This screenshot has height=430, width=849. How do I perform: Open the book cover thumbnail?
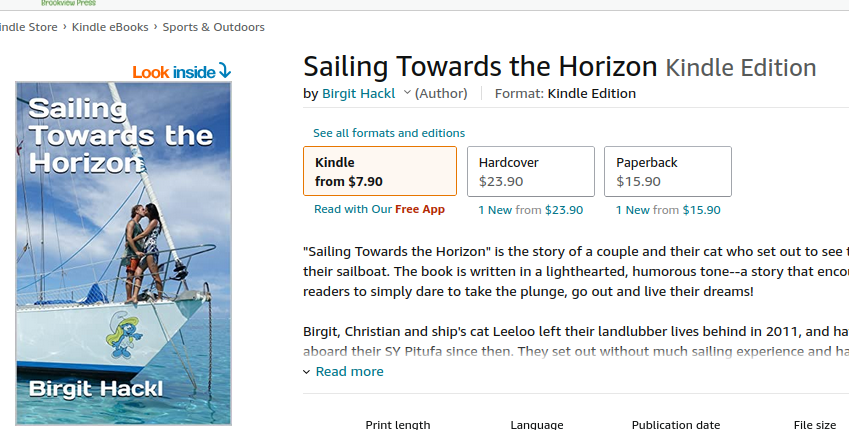pyautogui.click(x=123, y=253)
